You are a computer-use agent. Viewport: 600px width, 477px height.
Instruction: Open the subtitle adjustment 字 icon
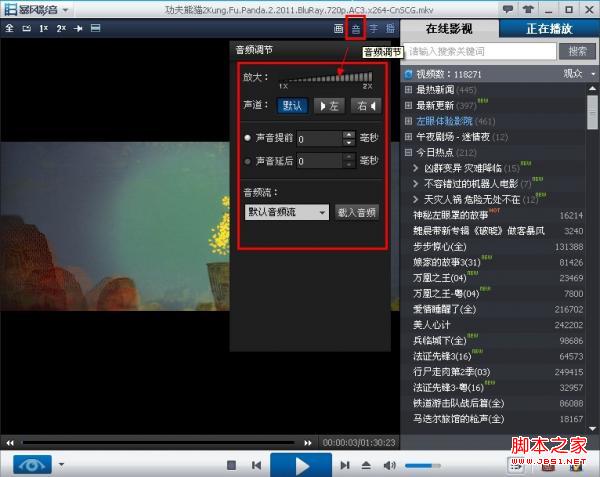(373, 29)
